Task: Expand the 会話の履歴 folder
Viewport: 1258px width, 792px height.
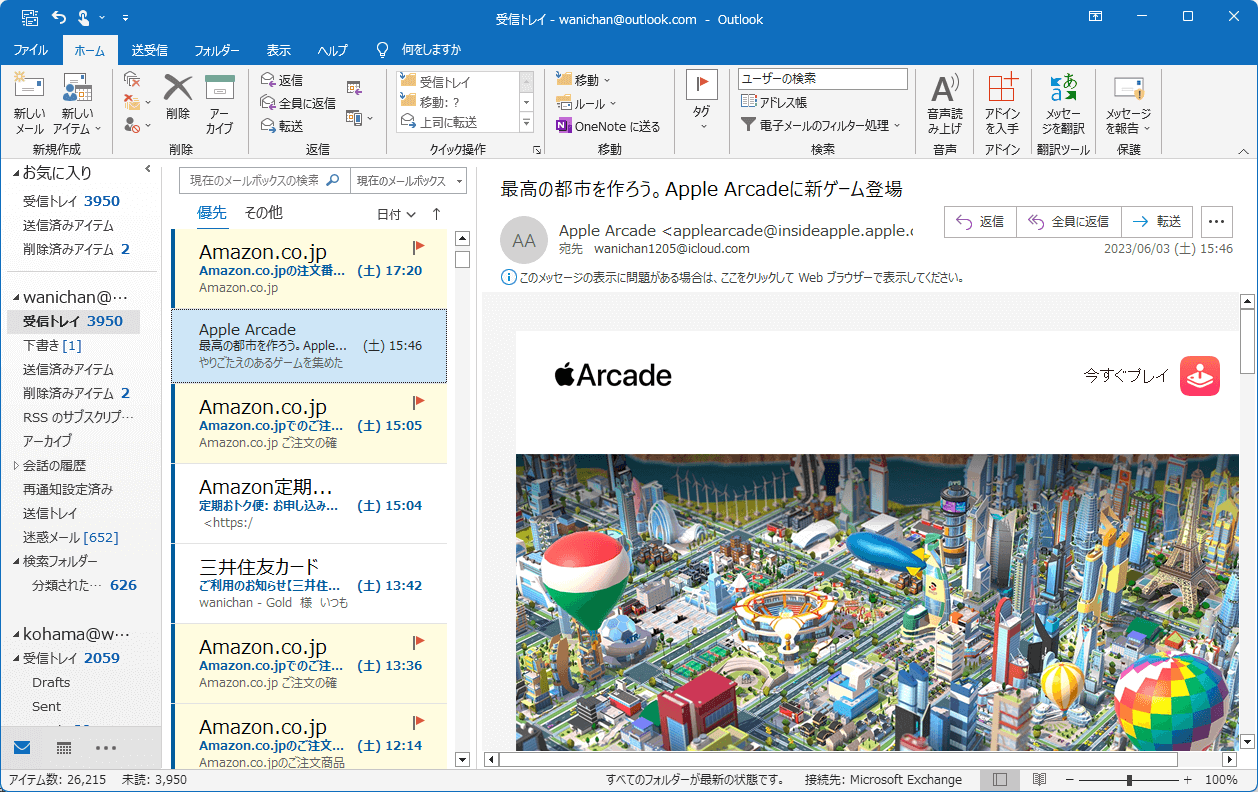Action: pos(15,465)
